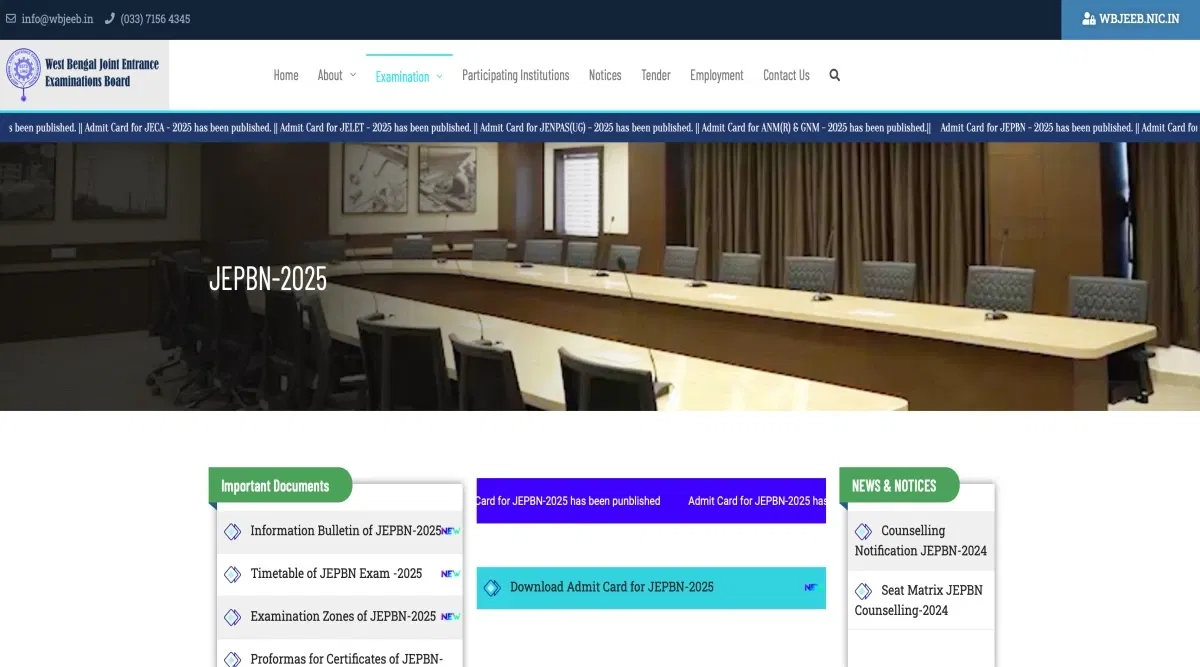Click diamond icon beside Timetable of JEPBN Exam
The width and height of the screenshot is (1200, 667).
(232, 574)
